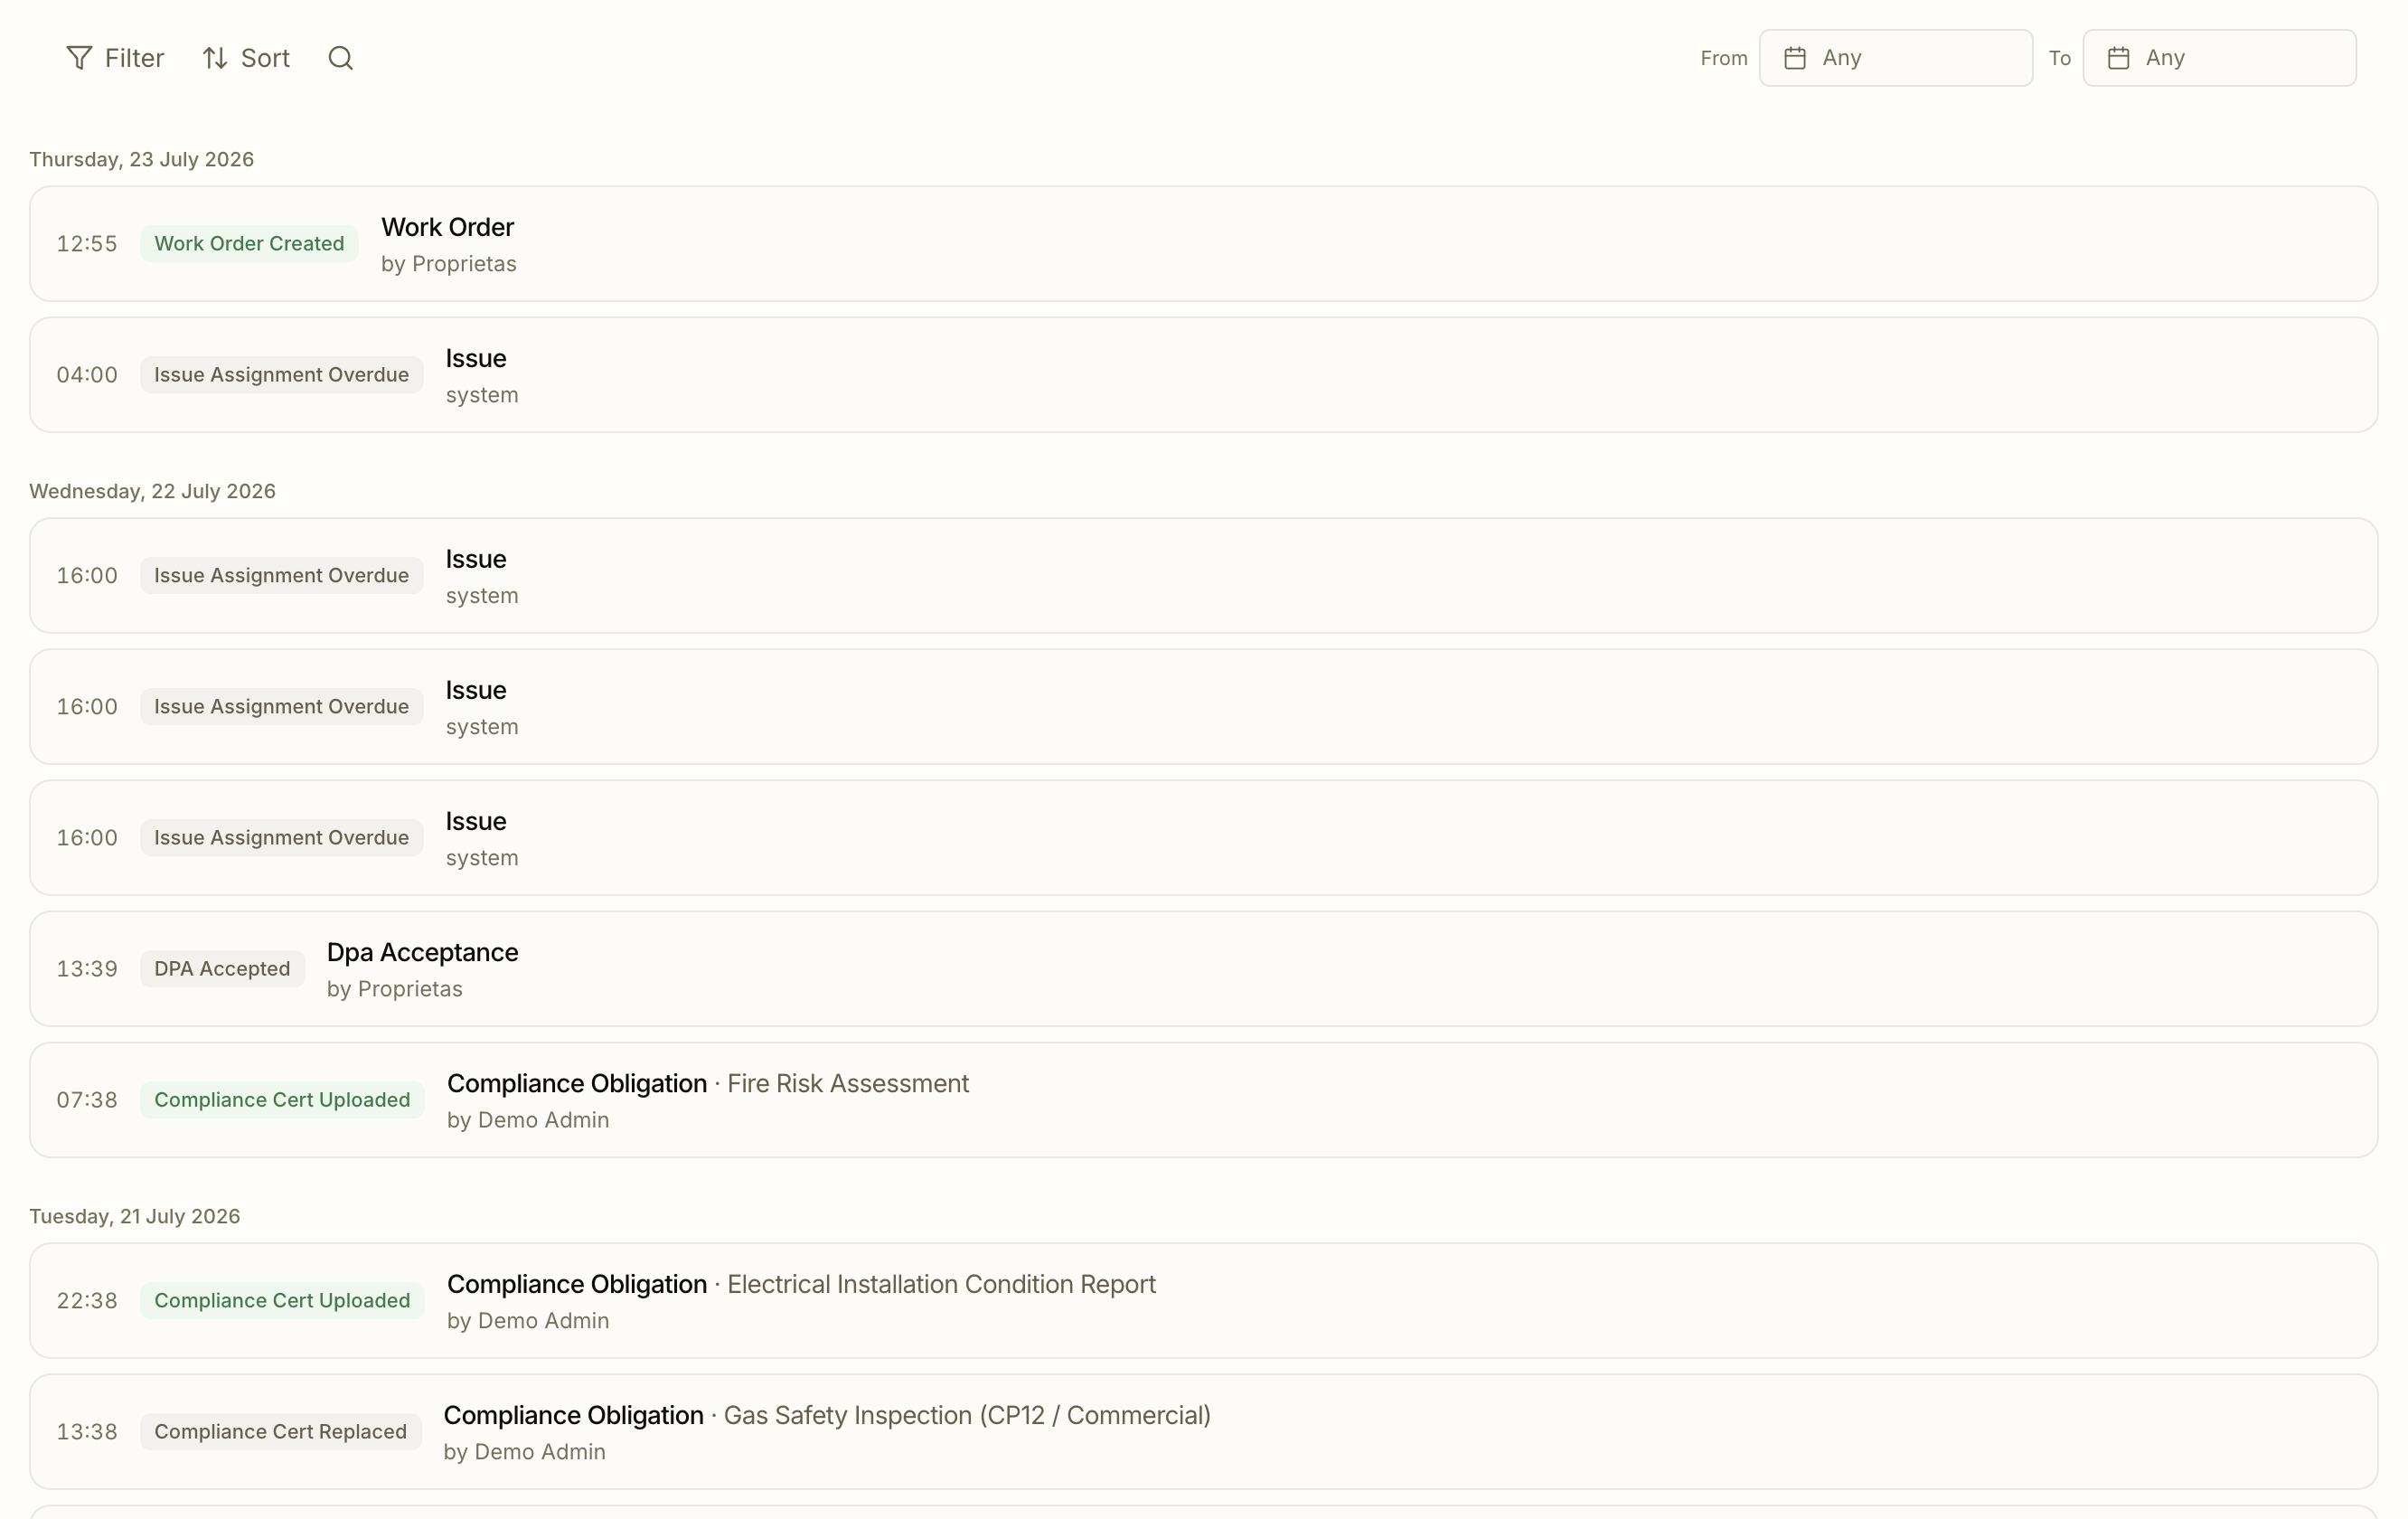Viewport: 2408px width, 1519px height.
Task: Open the 04:00 Issue Assignment Overdue entry
Action: pos(1203,375)
